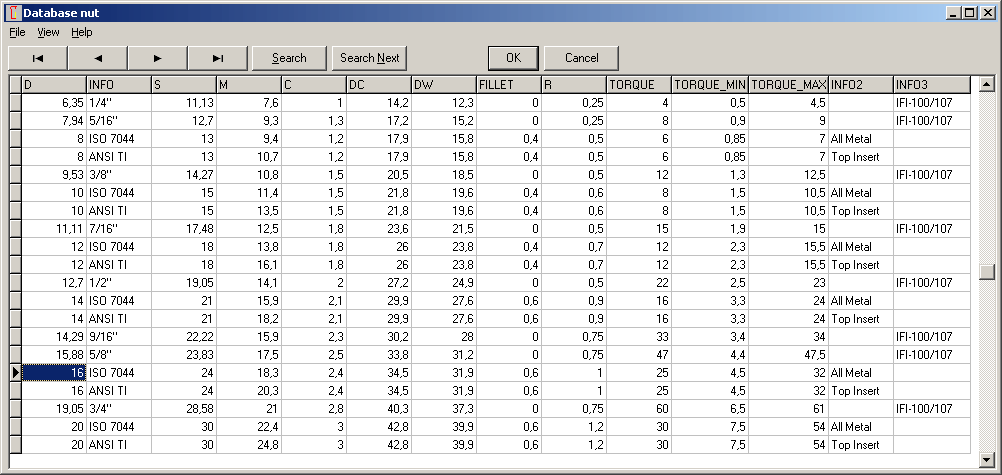Go to next record arrow button

pos(158,58)
